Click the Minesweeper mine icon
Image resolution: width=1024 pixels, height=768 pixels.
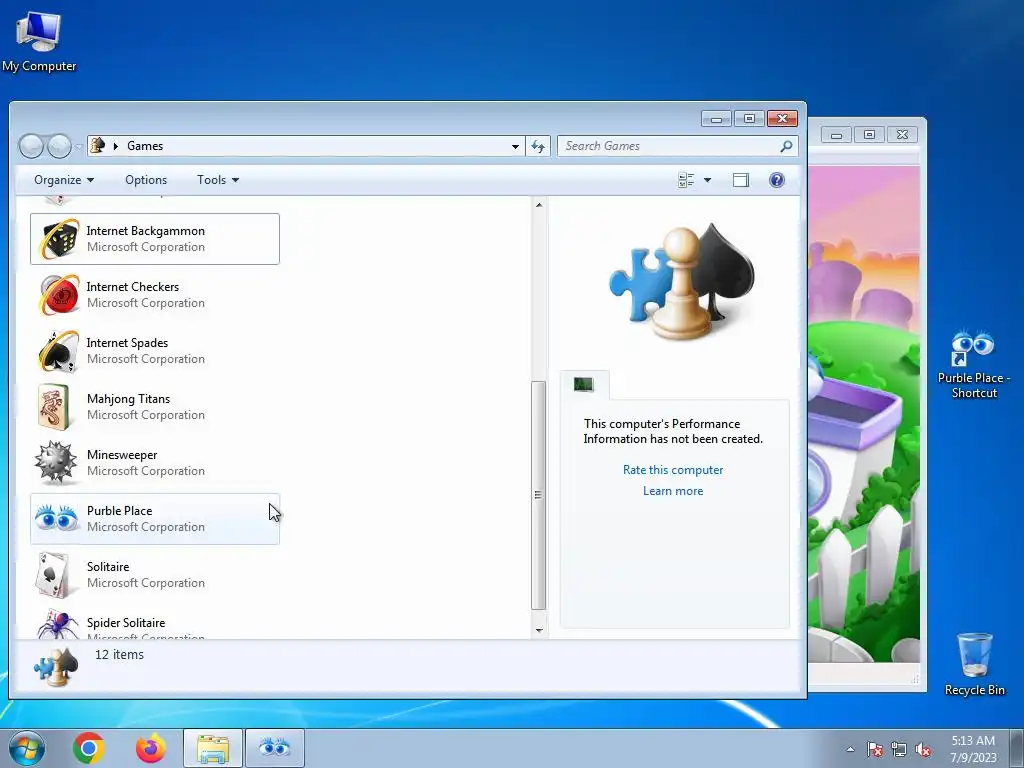(x=56, y=463)
